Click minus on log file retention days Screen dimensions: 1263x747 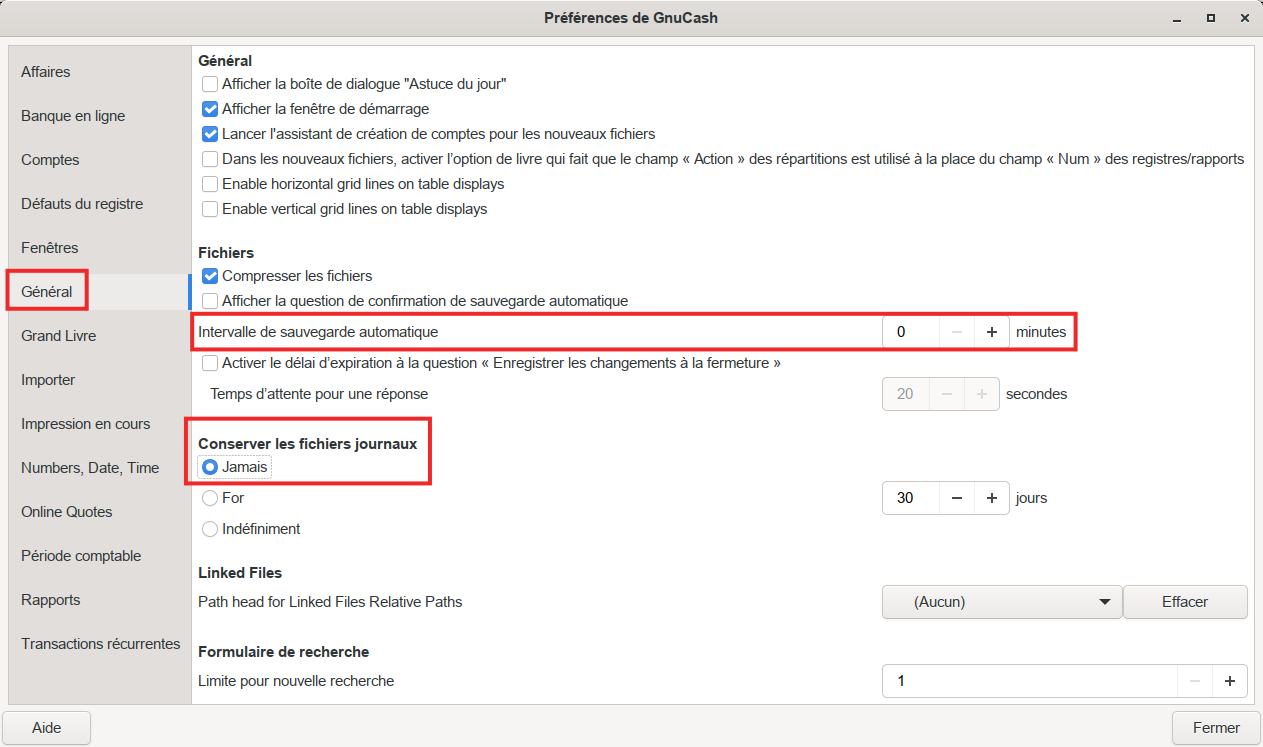[957, 498]
